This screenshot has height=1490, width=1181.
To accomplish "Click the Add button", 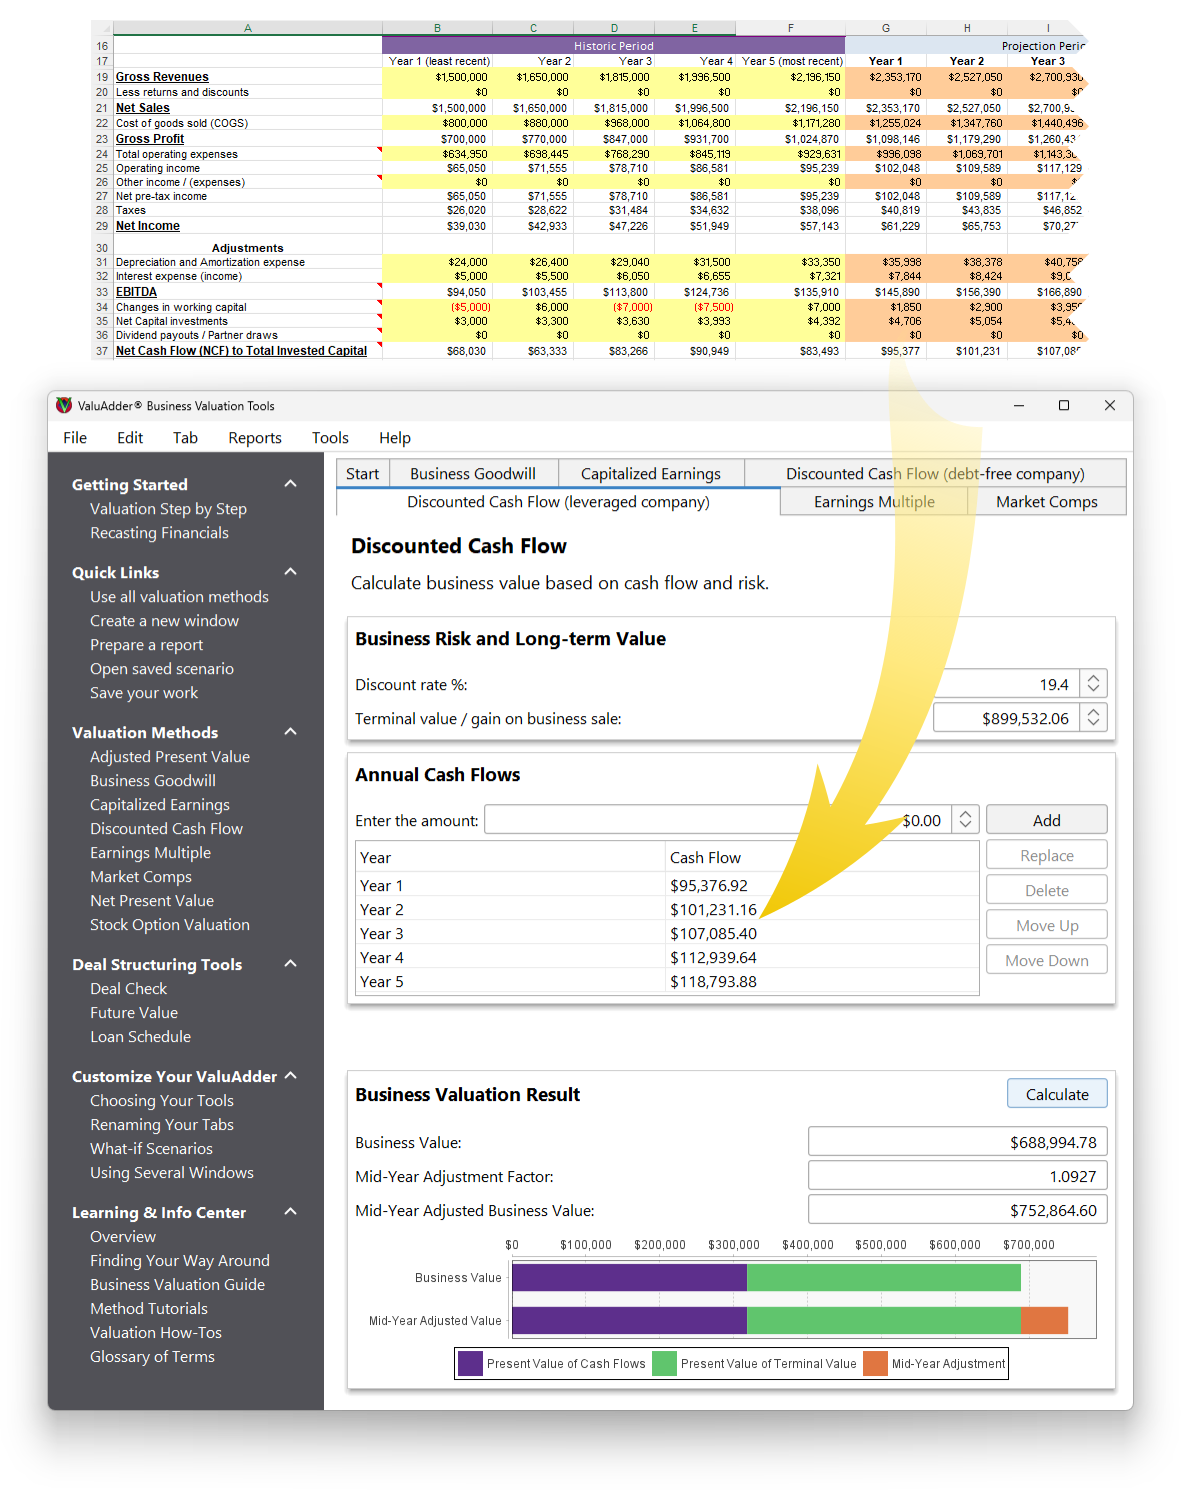I will (x=1047, y=820).
